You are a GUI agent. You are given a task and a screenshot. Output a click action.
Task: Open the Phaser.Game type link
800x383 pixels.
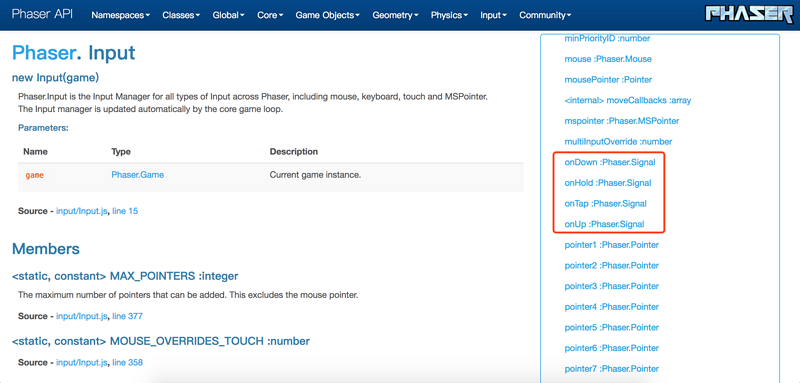tap(137, 175)
